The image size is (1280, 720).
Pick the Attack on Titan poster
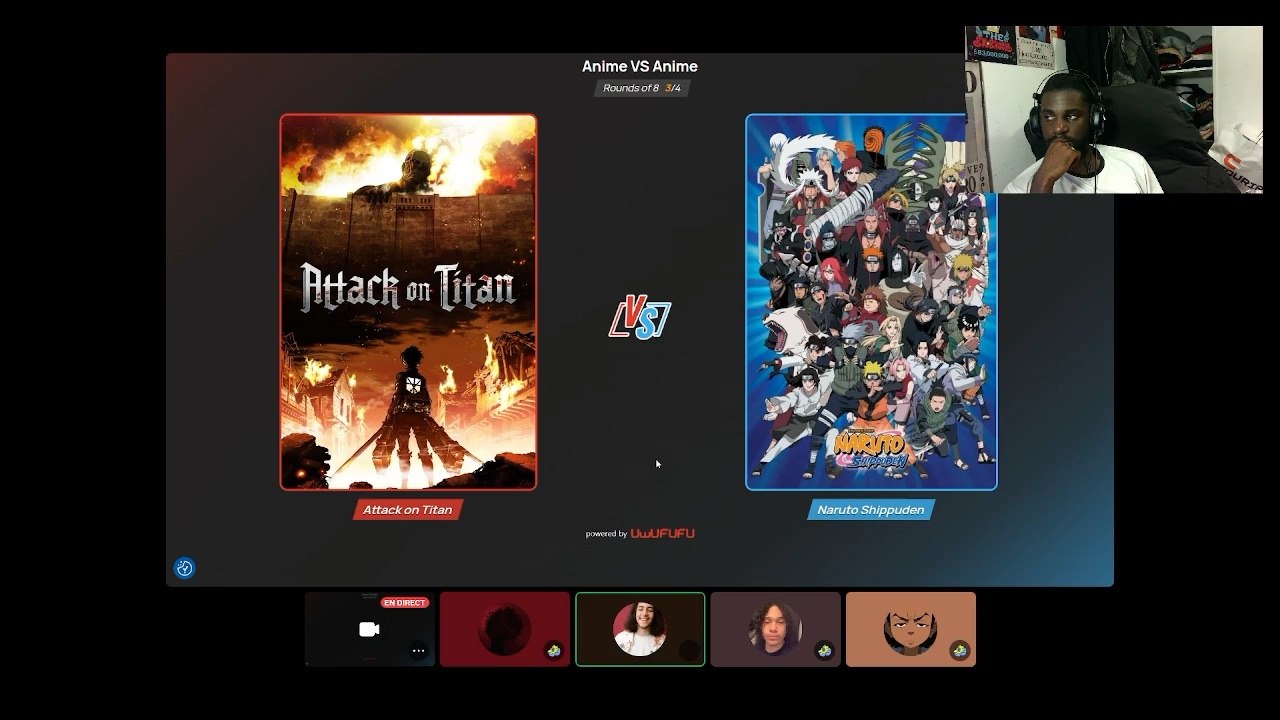click(x=408, y=302)
